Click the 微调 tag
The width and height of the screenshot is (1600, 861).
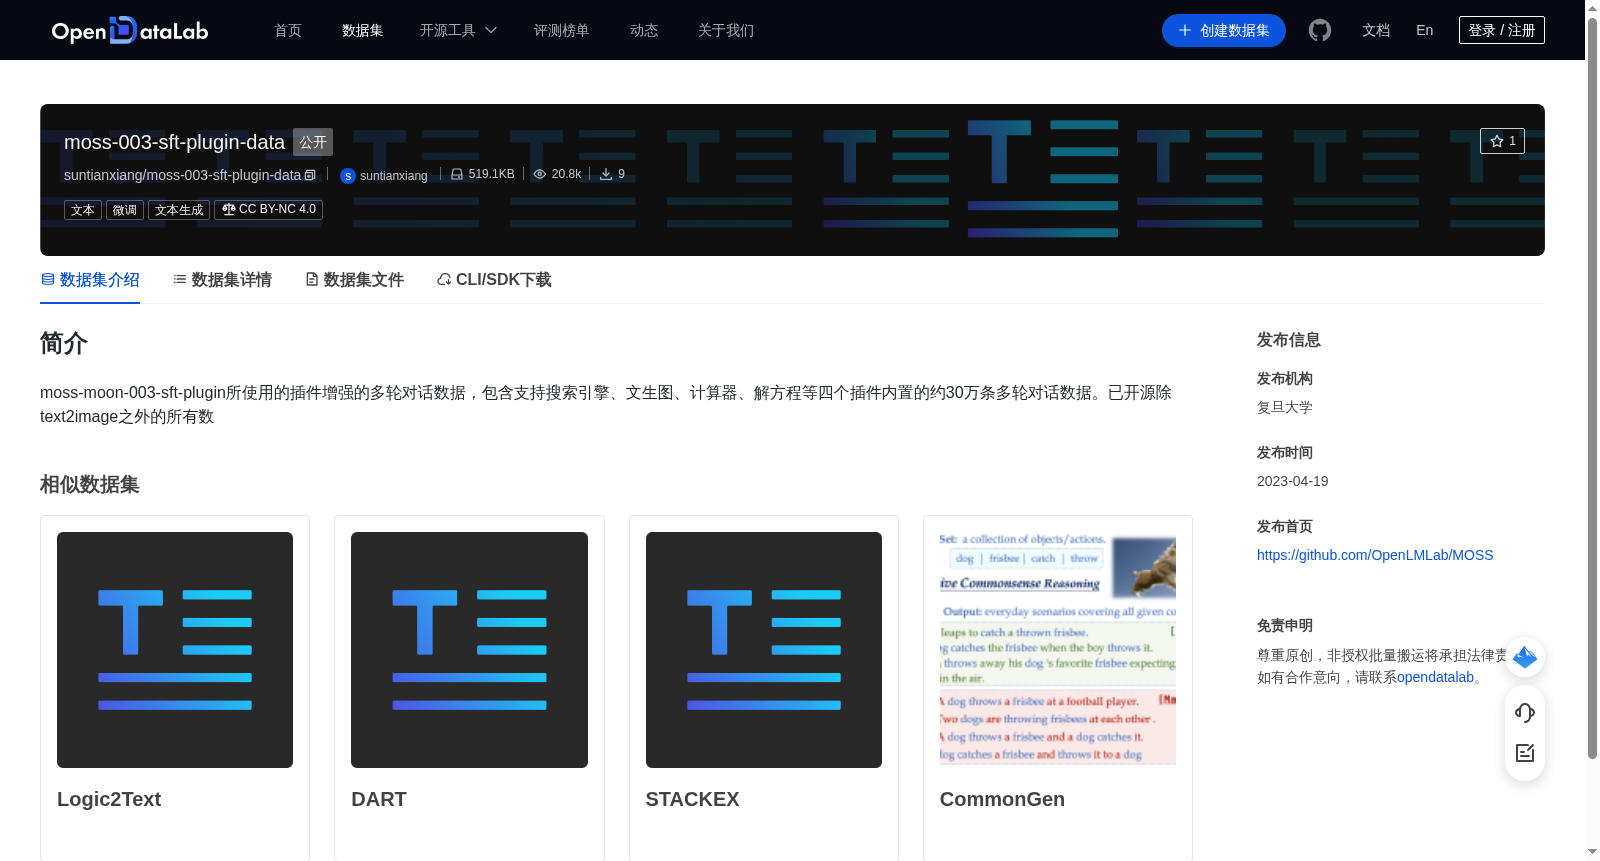125,210
